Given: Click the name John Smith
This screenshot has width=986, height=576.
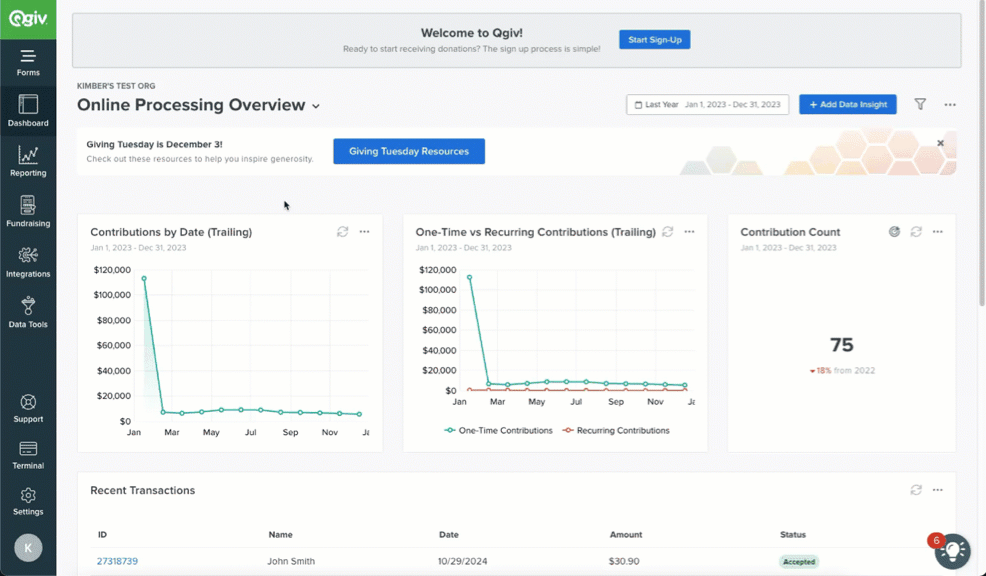Looking at the screenshot, I should tap(291, 562).
